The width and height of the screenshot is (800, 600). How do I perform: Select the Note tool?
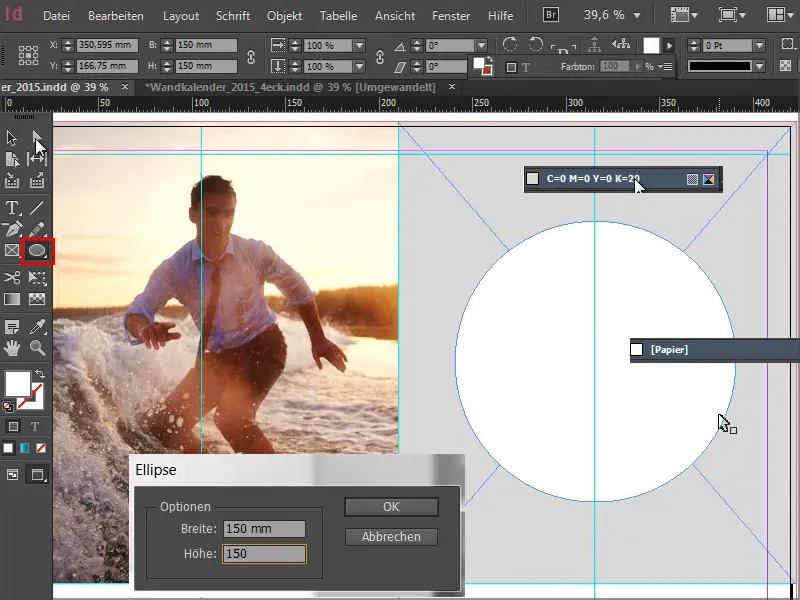[12, 327]
